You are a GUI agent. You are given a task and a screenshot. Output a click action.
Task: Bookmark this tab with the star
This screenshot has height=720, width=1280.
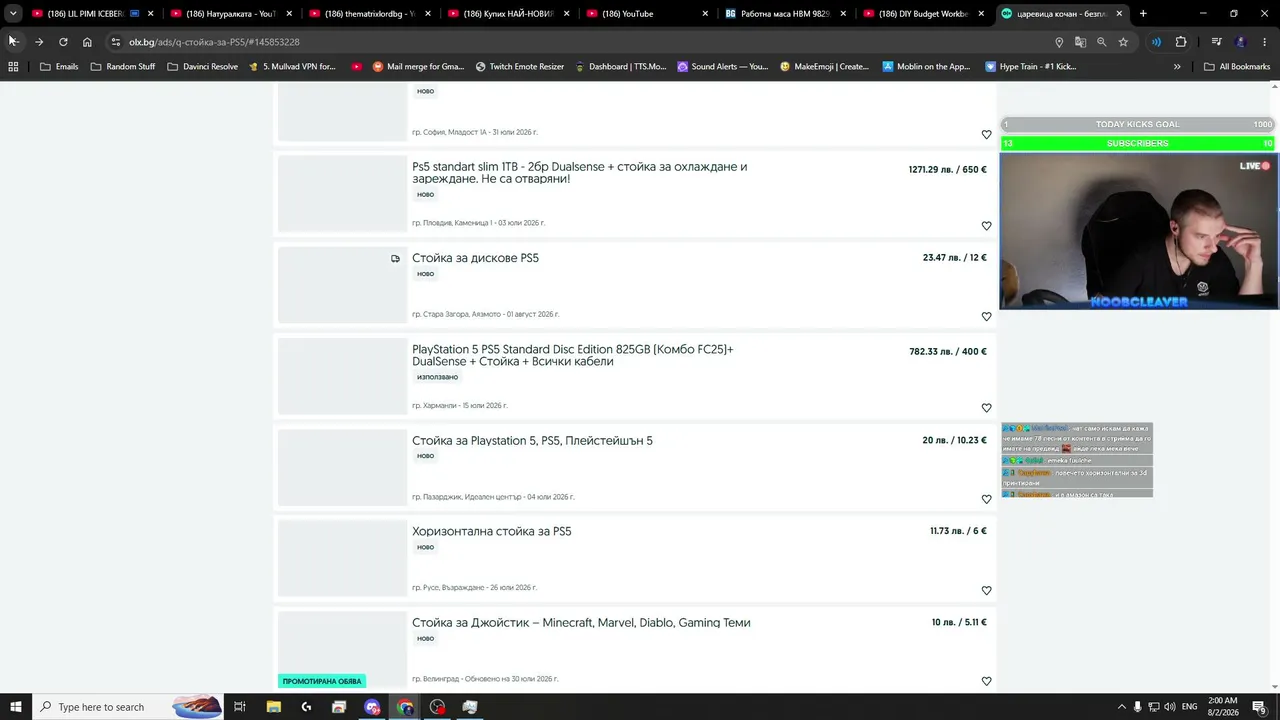[x=1123, y=42]
